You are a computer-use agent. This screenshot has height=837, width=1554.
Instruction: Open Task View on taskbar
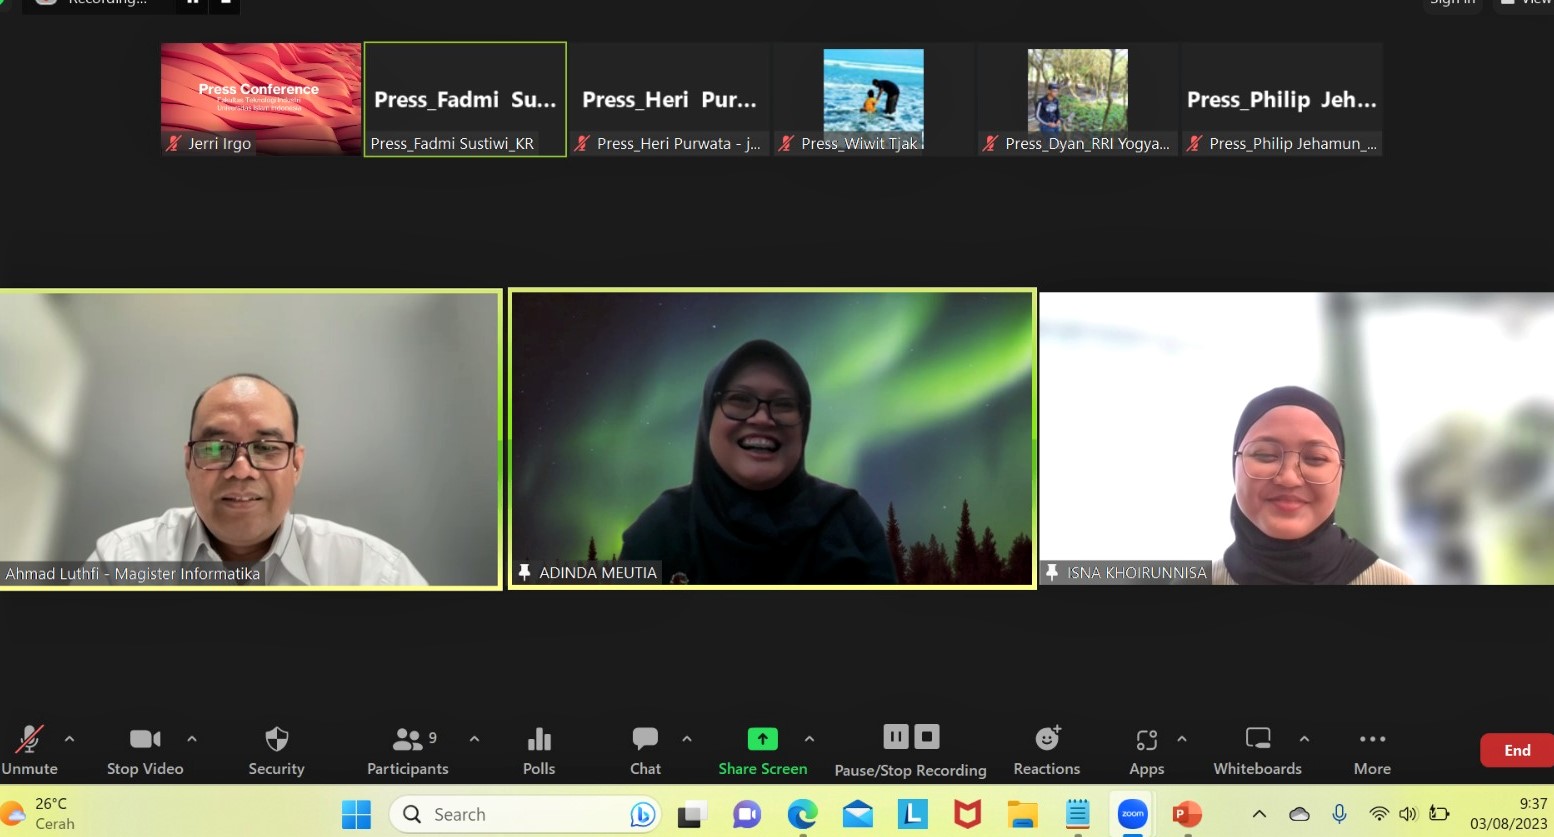[692, 814]
